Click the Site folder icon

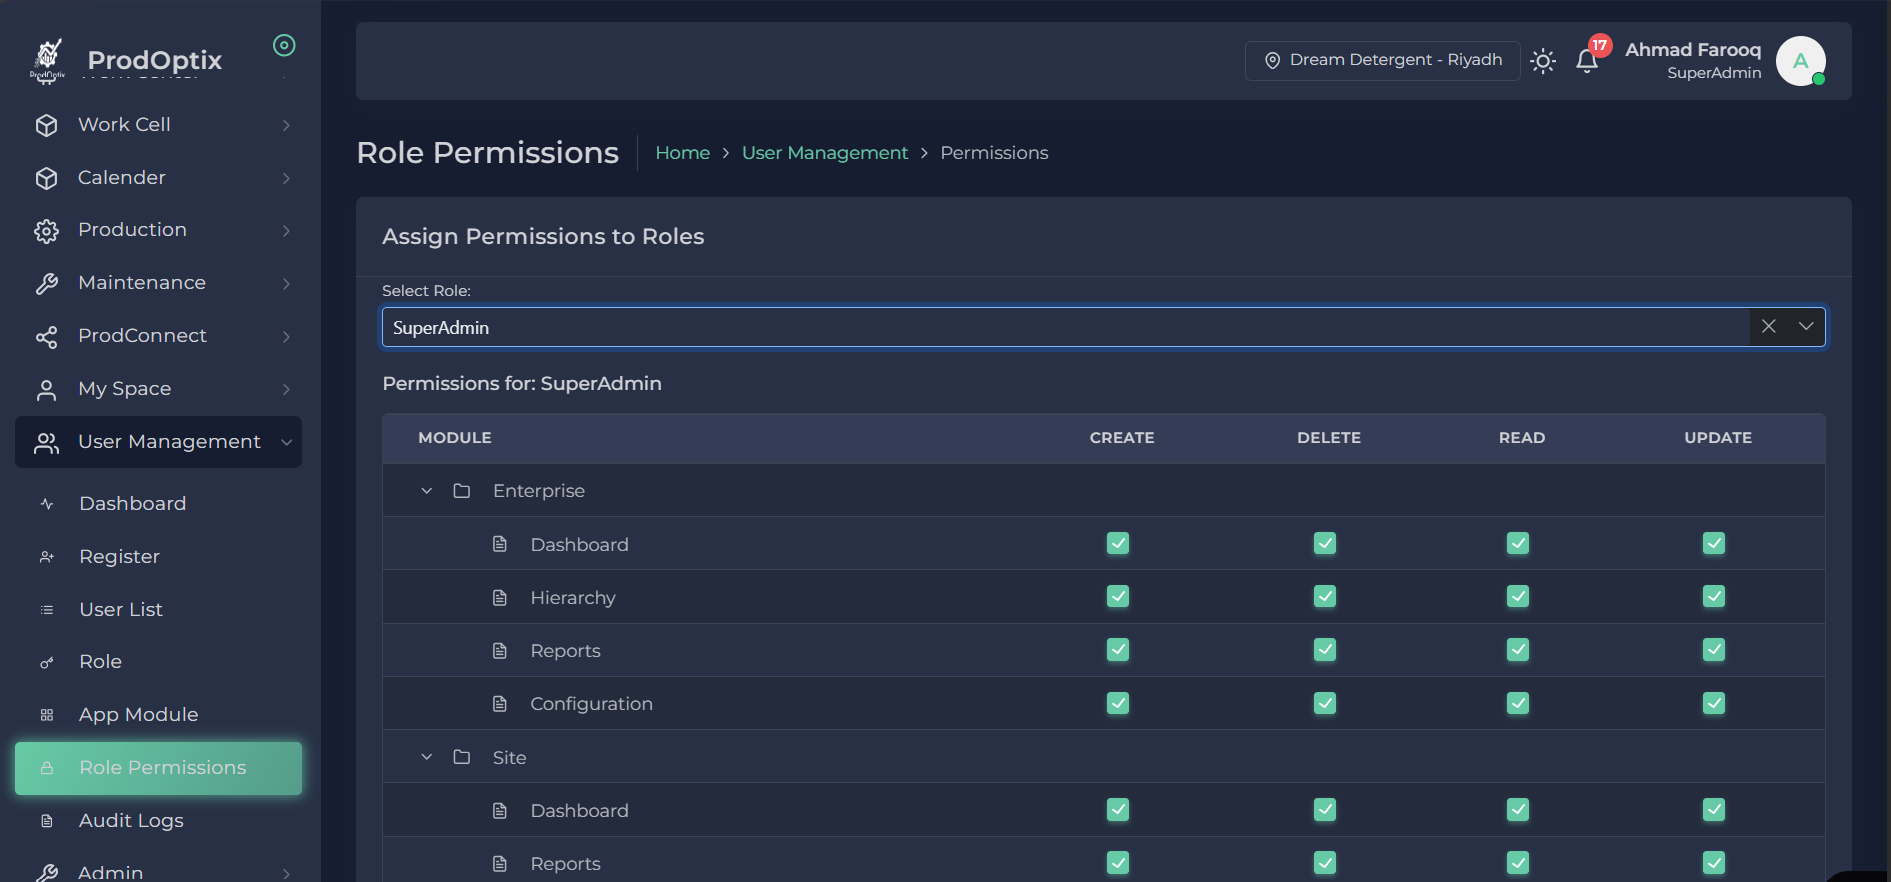pos(461,757)
